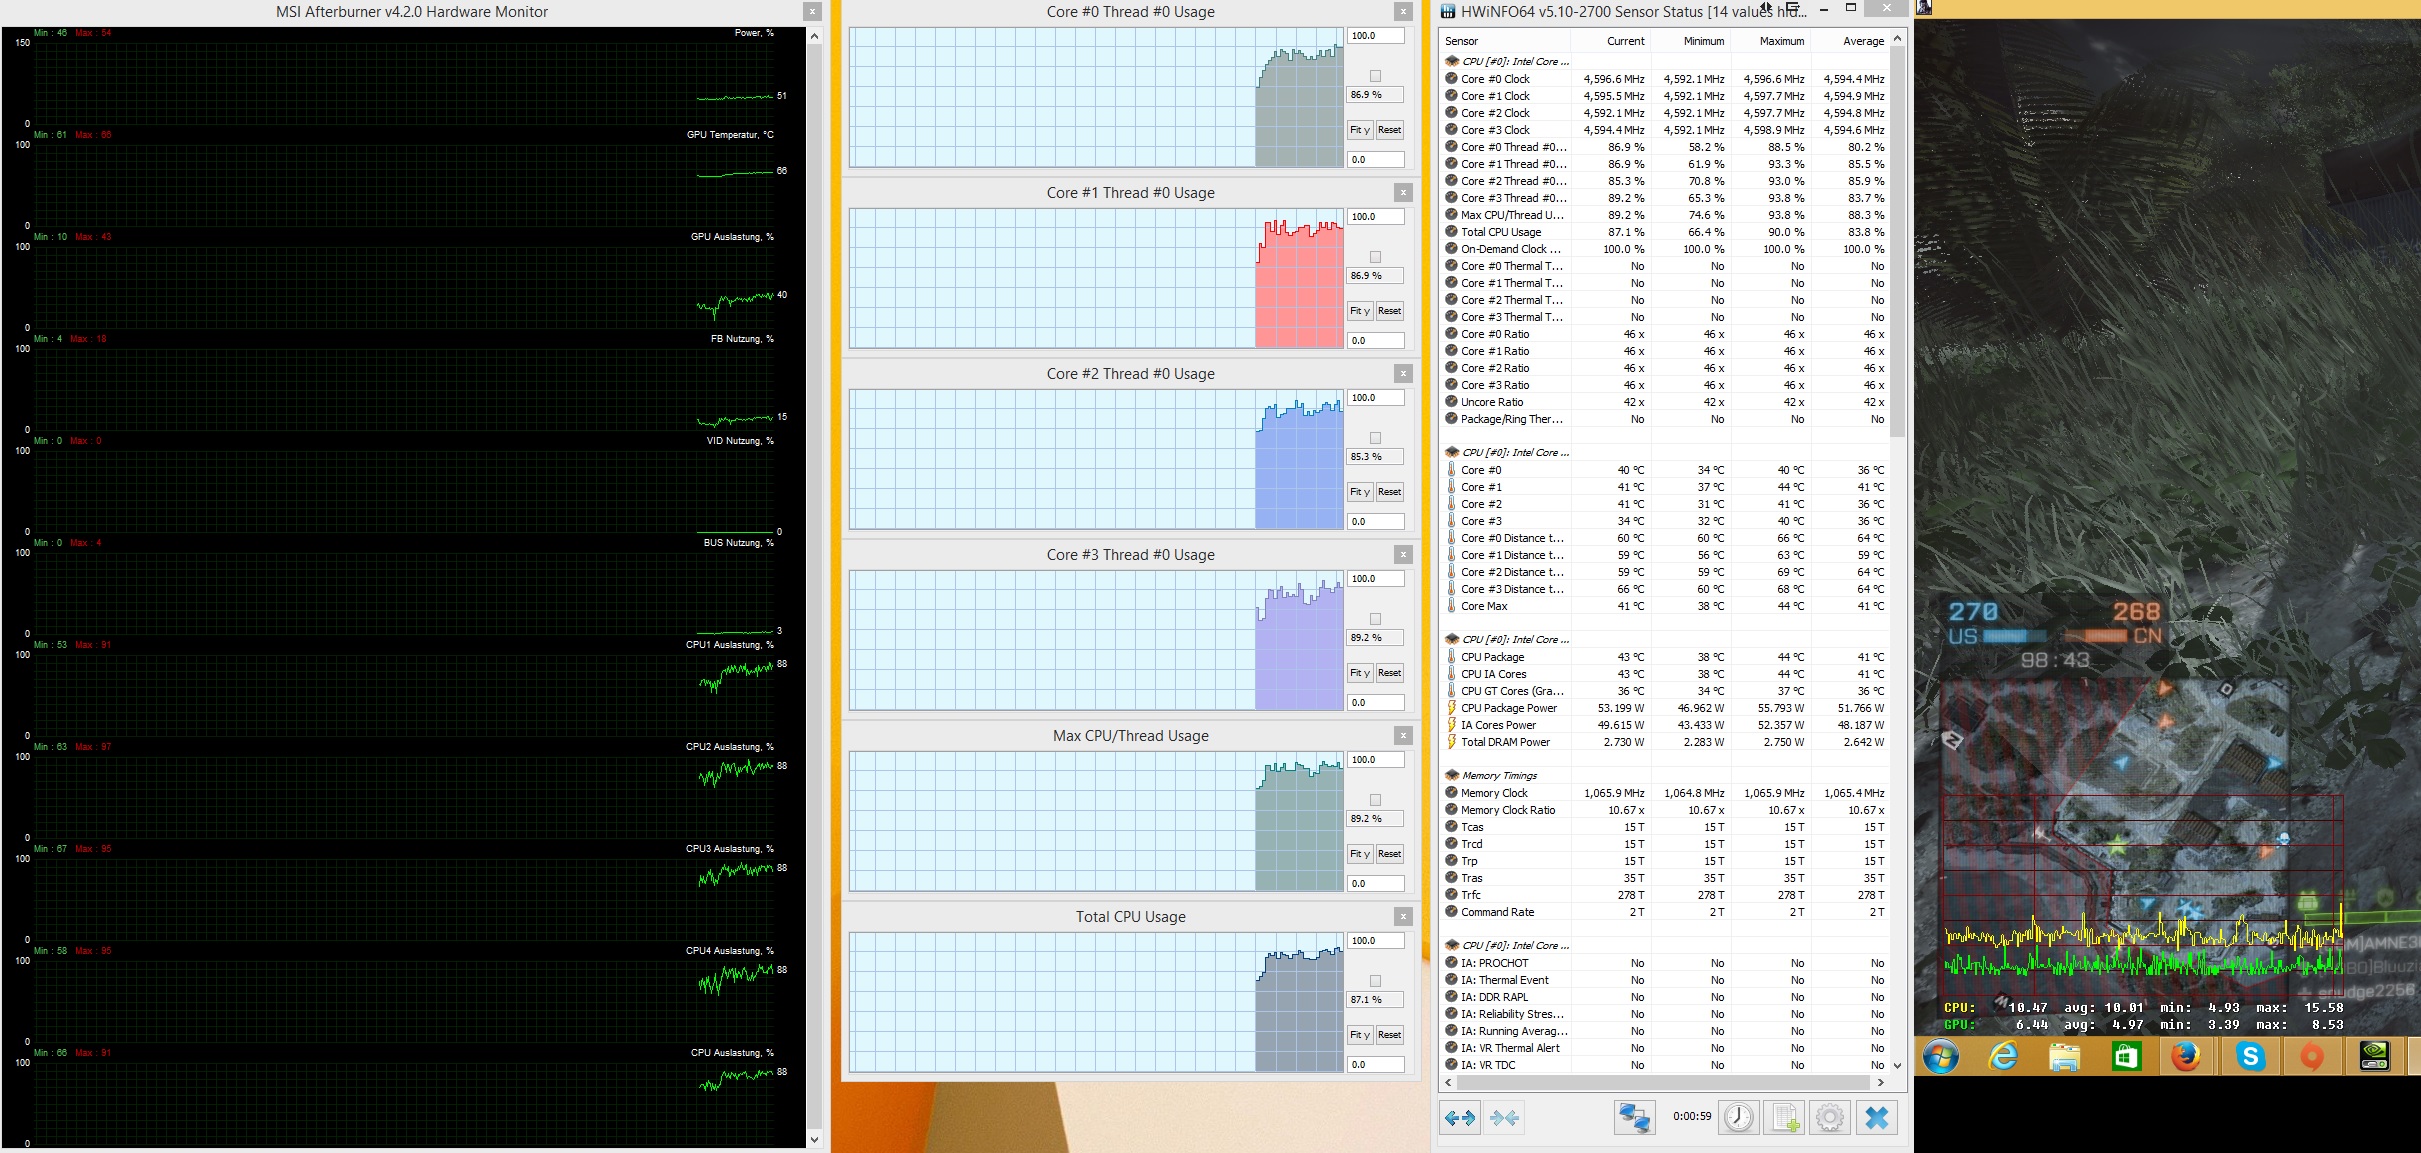2421x1153 pixels.
Task: Open the NVIDIA taskbar icon
Action: tap(2375, 1056)
